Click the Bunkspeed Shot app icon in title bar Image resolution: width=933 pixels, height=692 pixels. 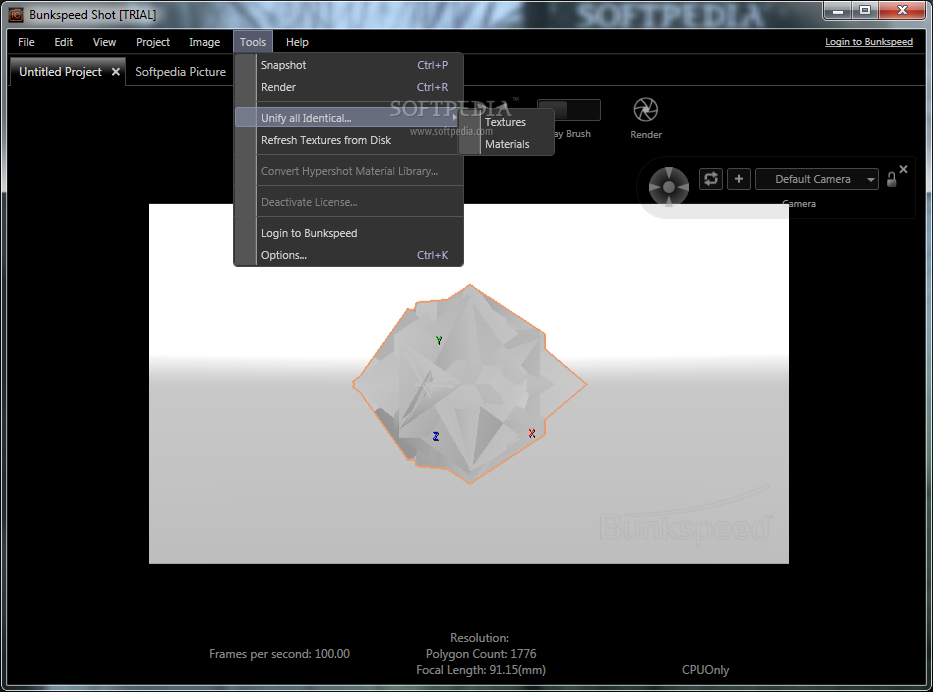tap(16, 14)
